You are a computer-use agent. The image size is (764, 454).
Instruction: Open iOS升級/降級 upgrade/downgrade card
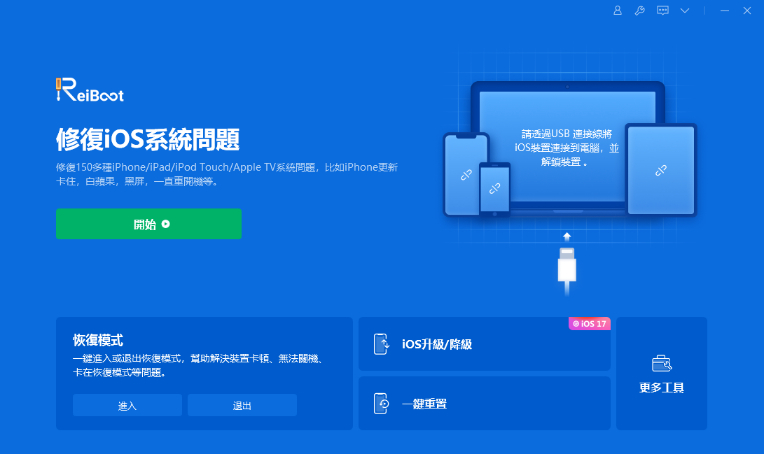click(x=484, y=344)
